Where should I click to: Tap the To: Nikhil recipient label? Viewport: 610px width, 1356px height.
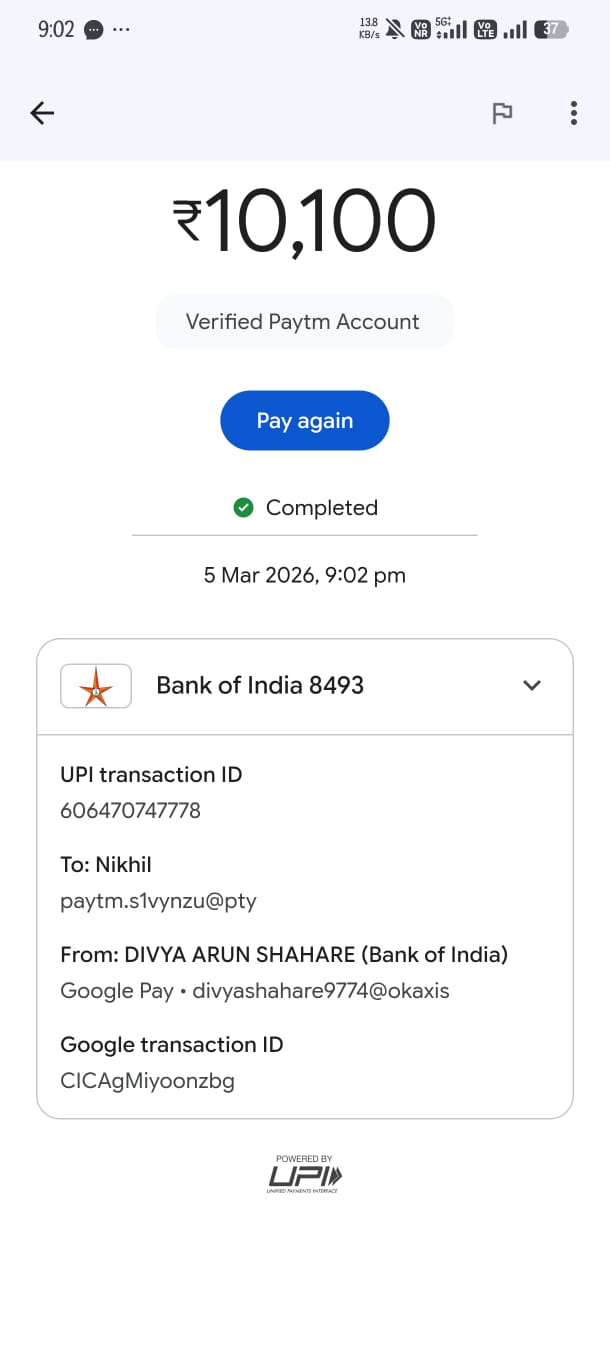click(x=106, y=865)
